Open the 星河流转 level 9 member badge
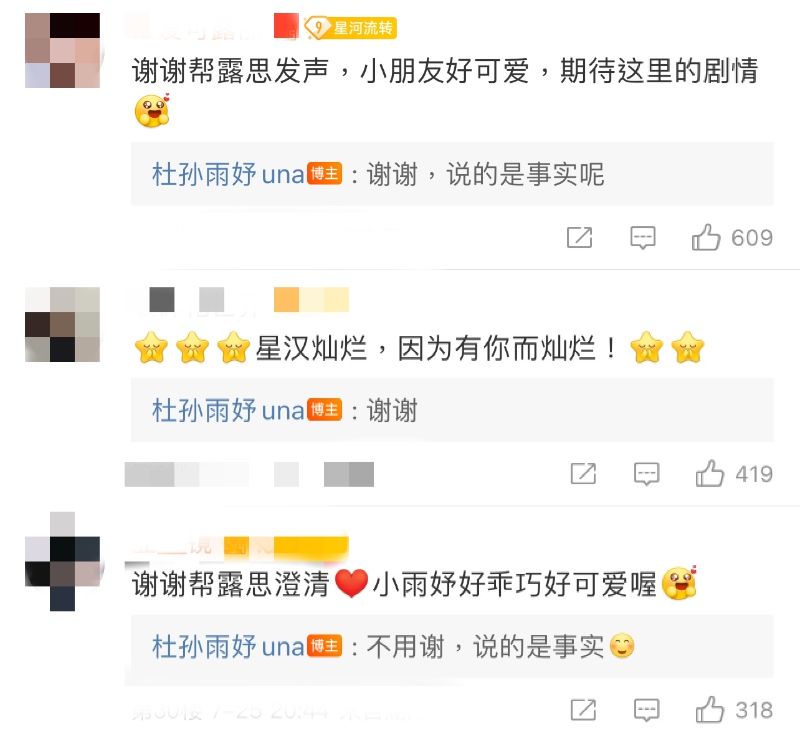The height and width of the screenshot is (736, 800). tap(351, 28)
